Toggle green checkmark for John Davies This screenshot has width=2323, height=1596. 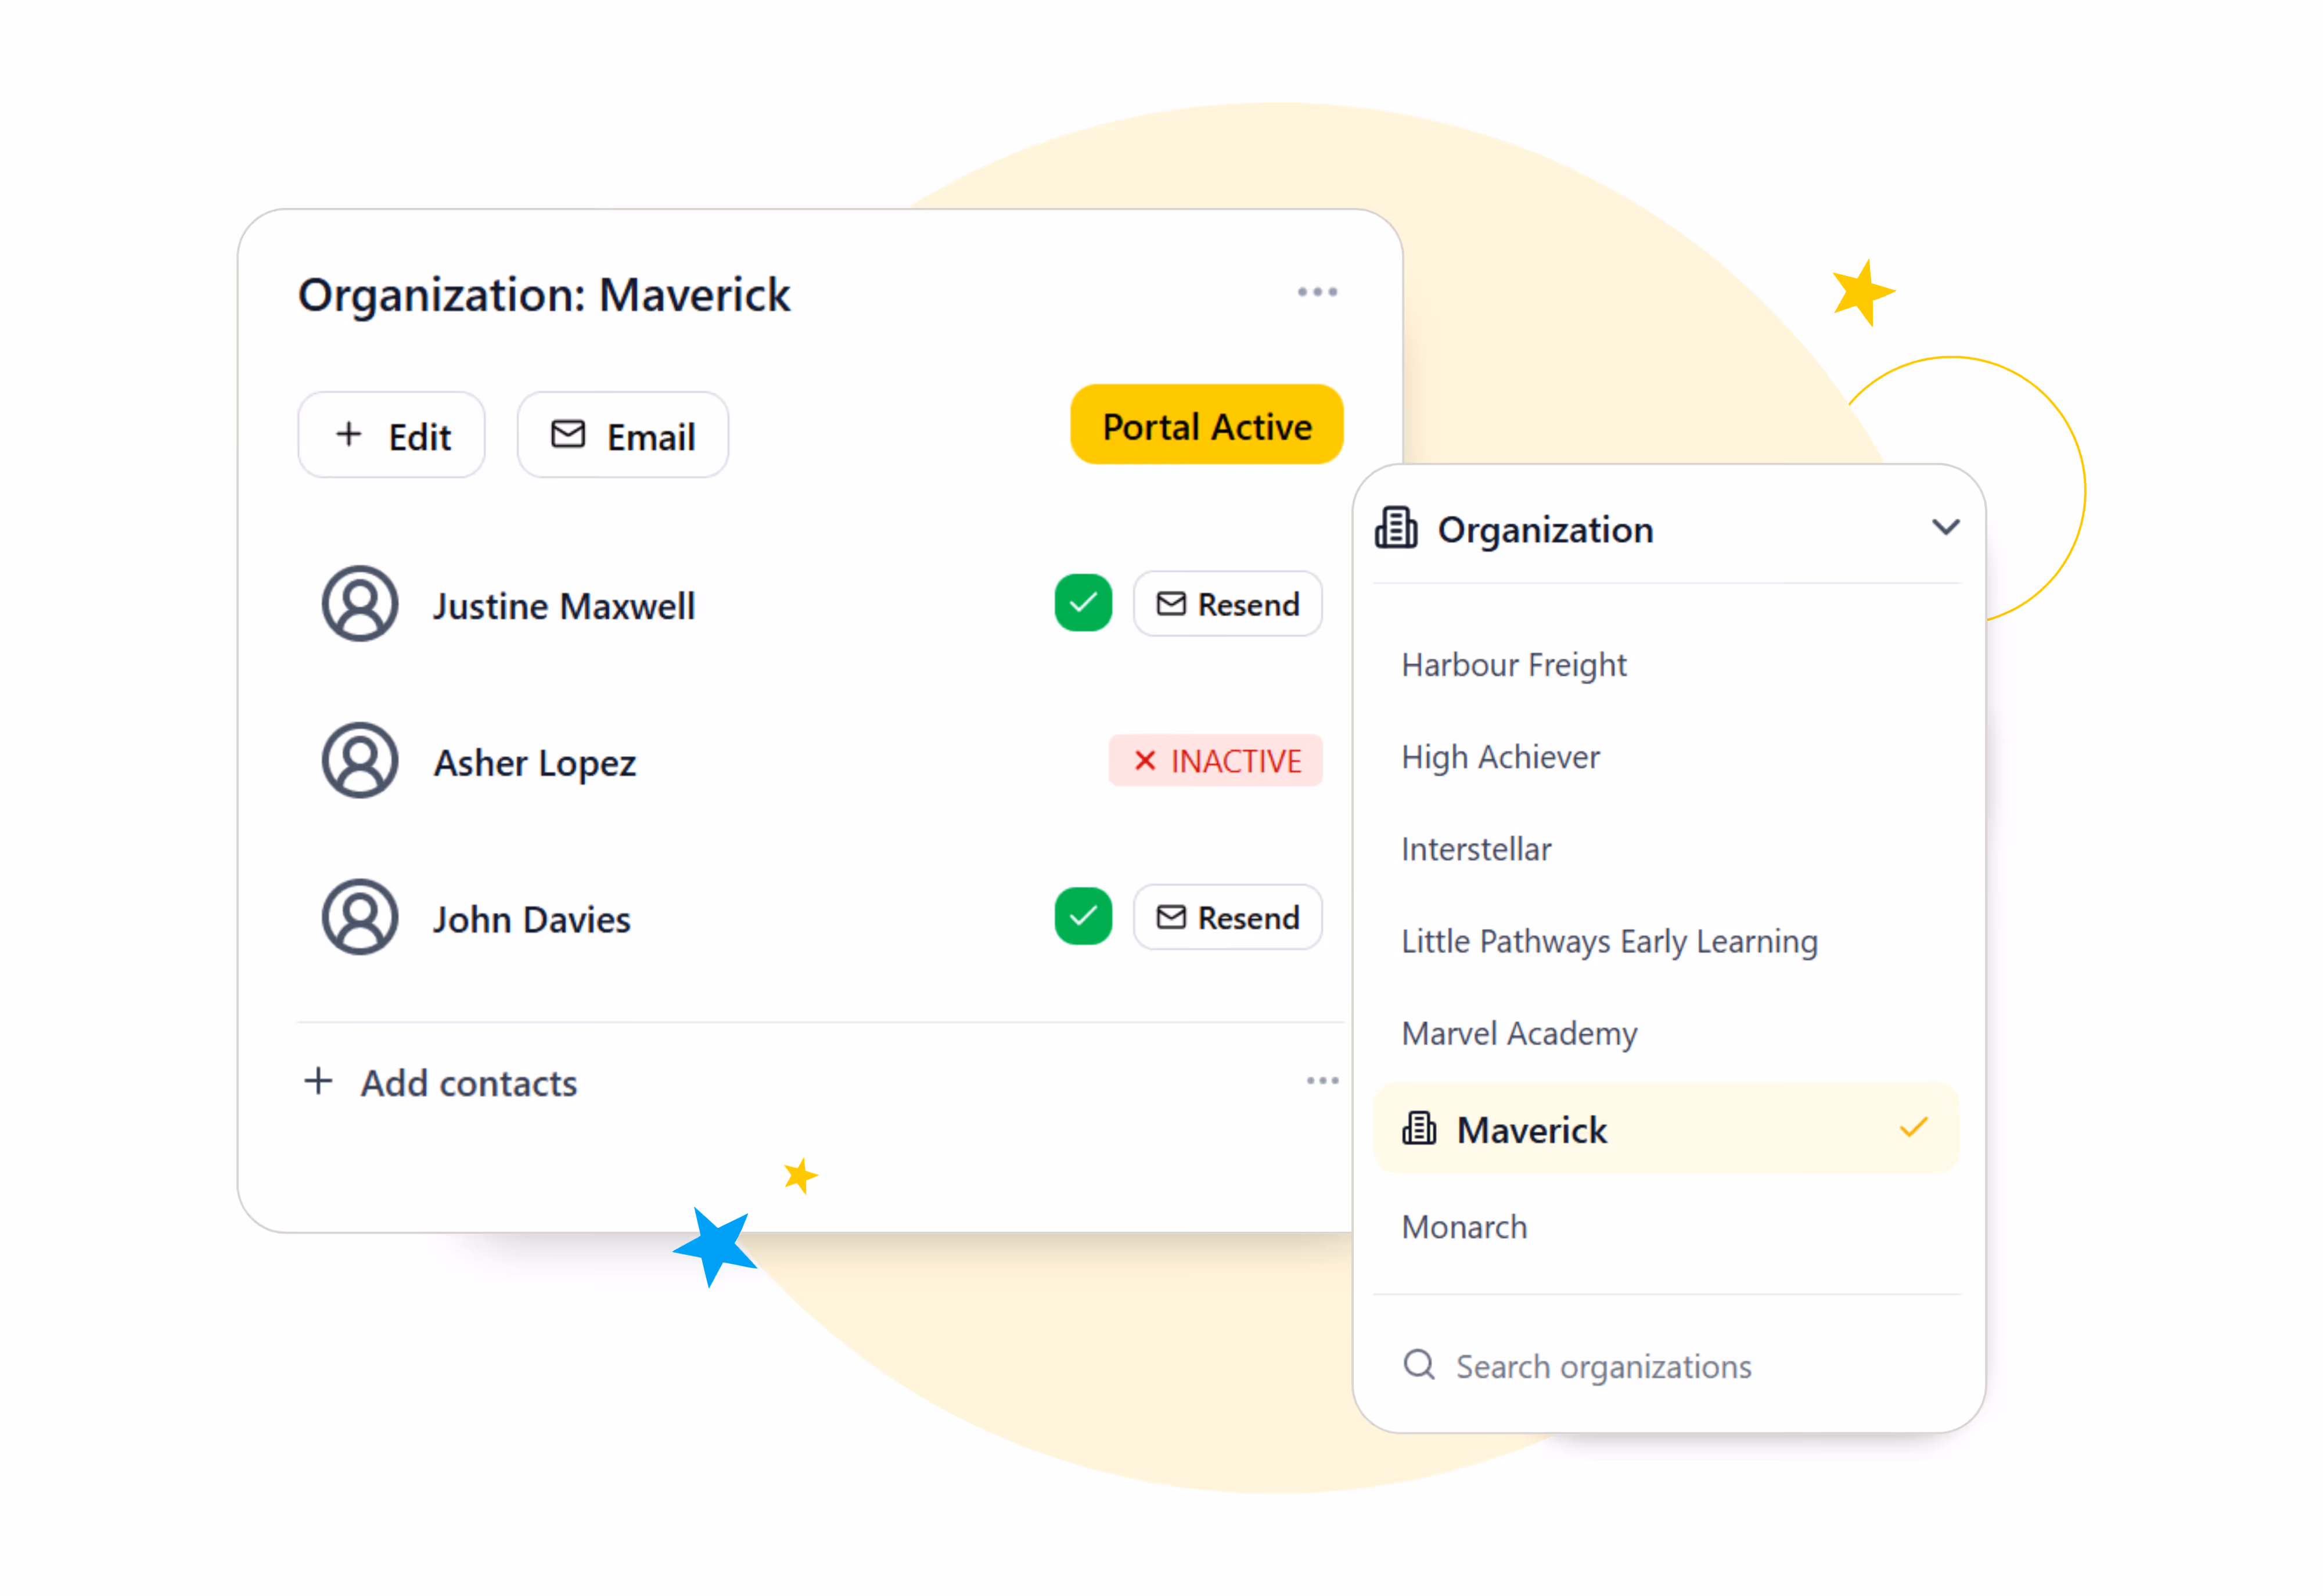point(1083,916)
